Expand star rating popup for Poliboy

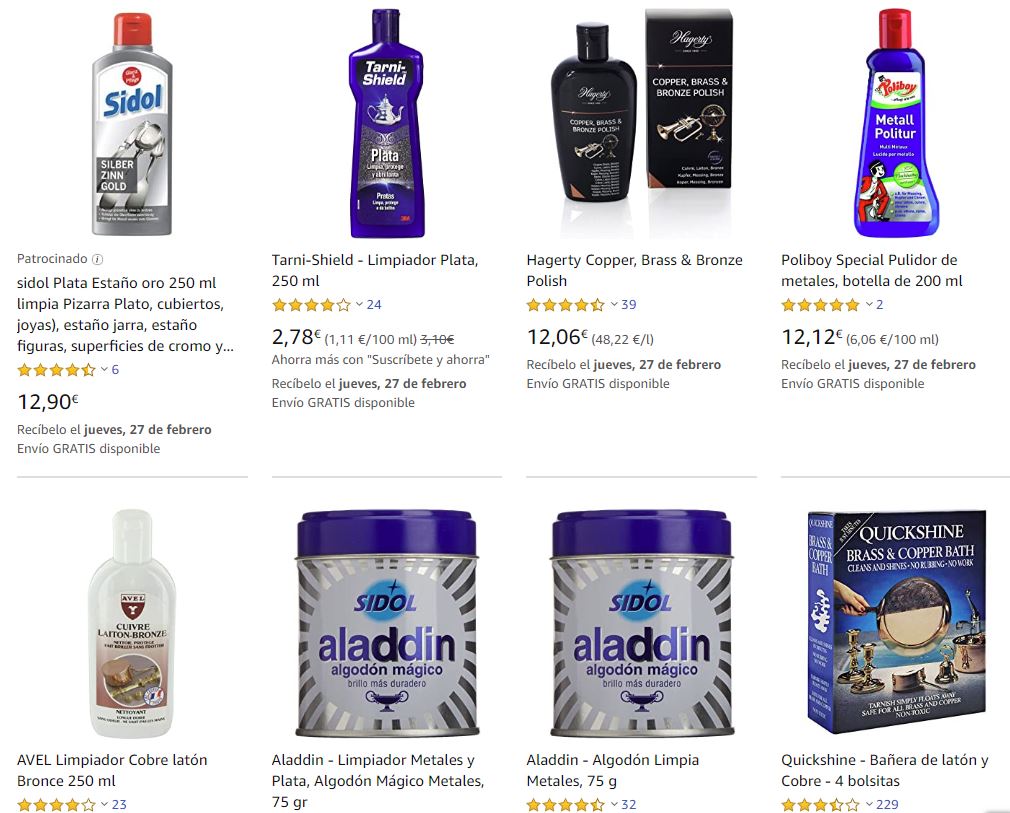[869, 305]
